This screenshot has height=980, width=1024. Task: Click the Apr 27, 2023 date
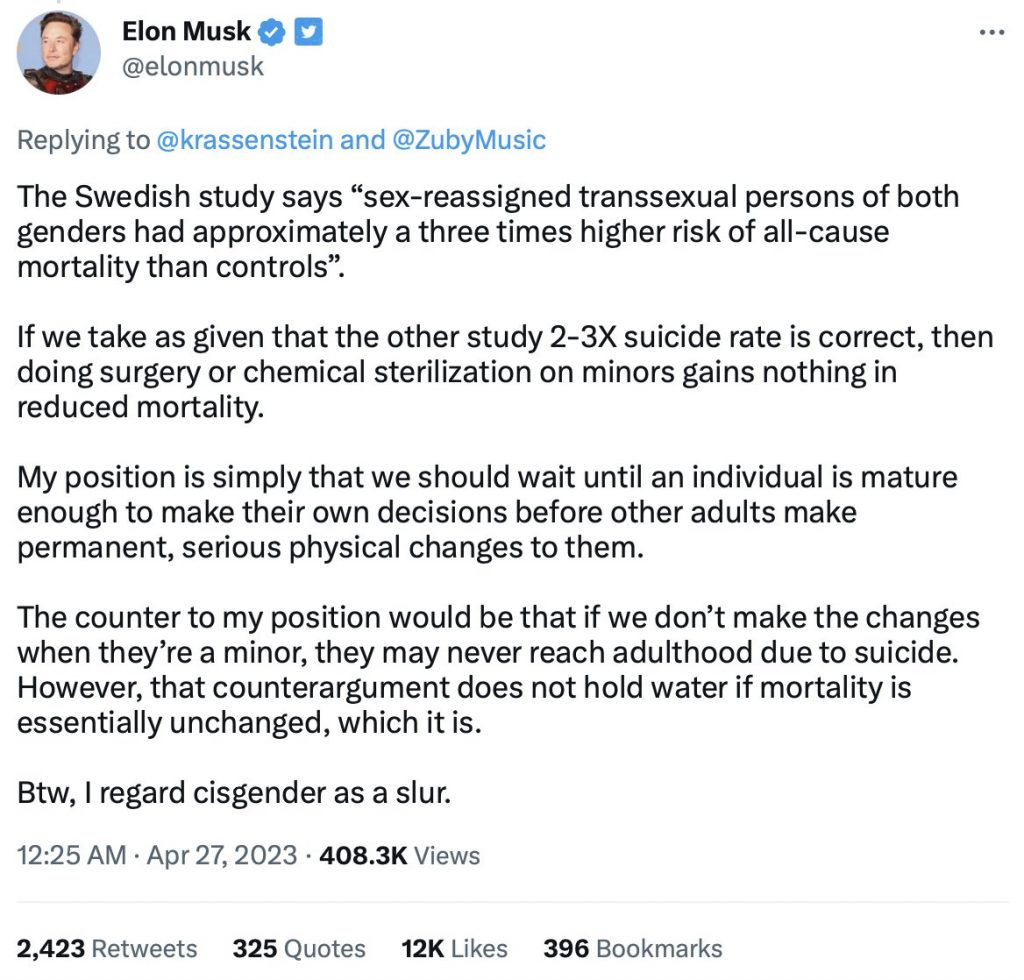223,856
